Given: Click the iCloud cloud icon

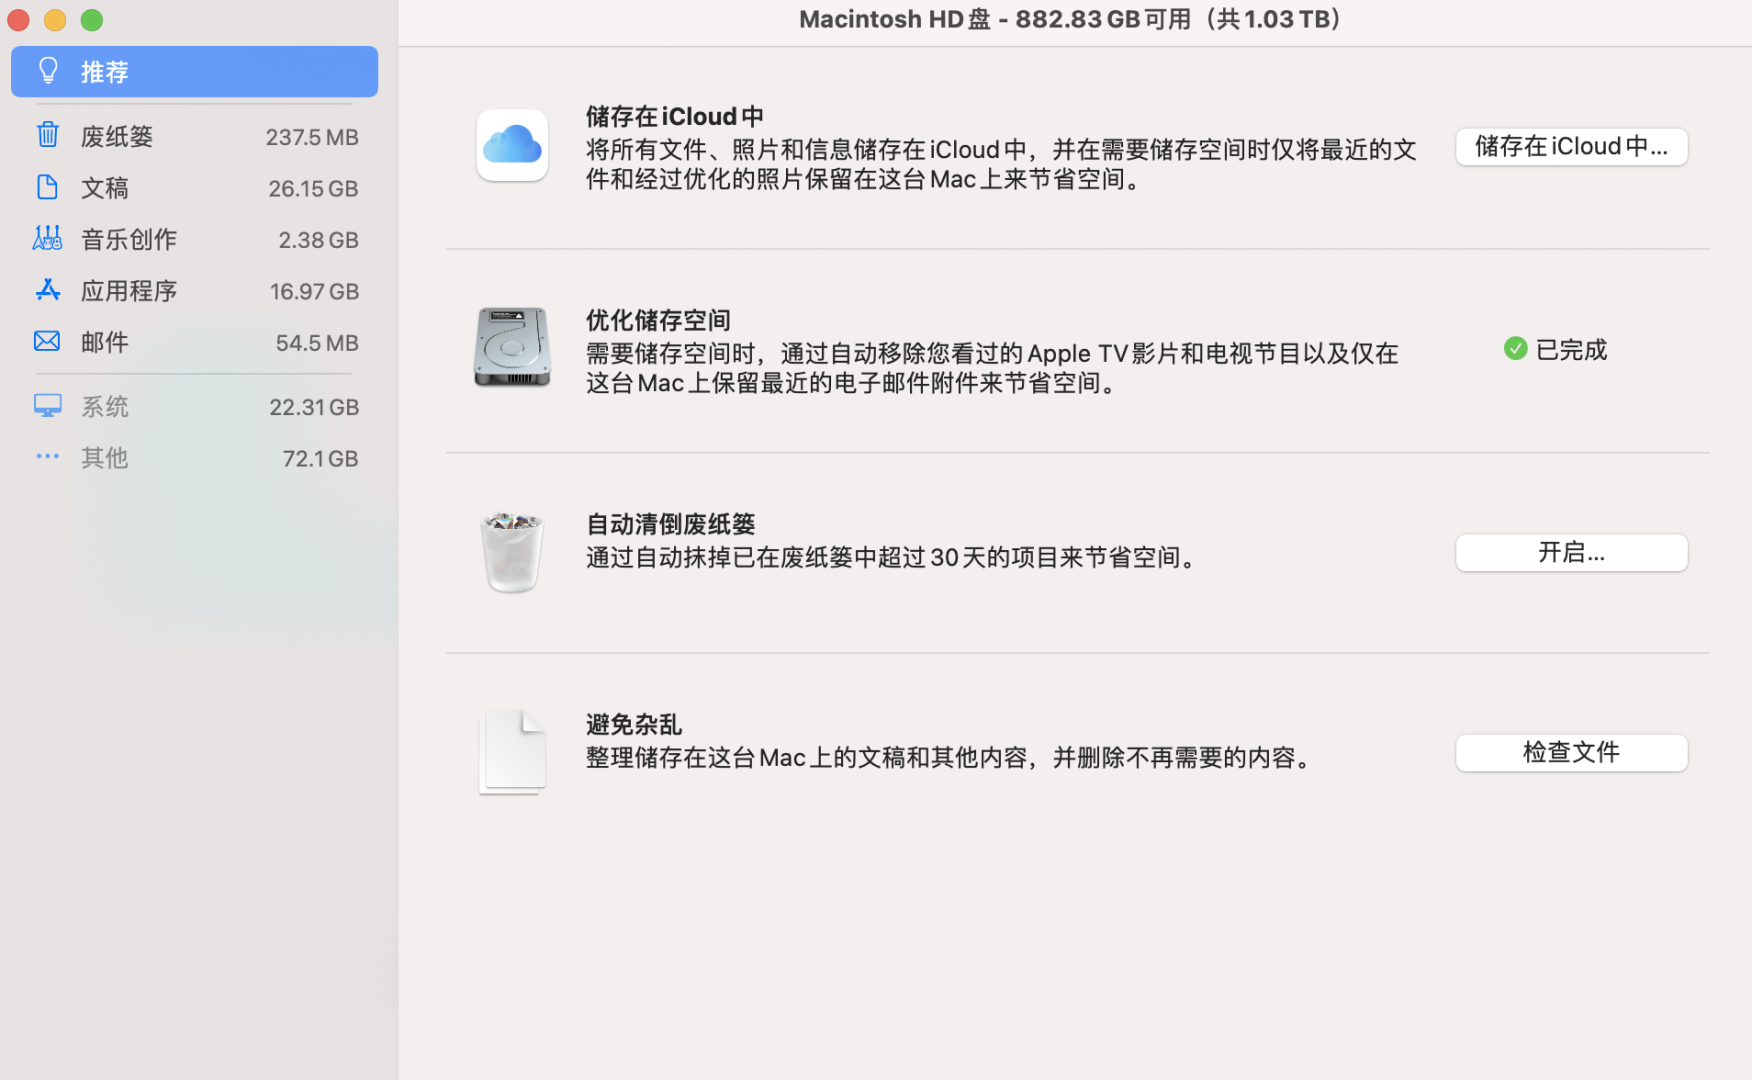Looking at the screenshot, I should coord(512,146).
